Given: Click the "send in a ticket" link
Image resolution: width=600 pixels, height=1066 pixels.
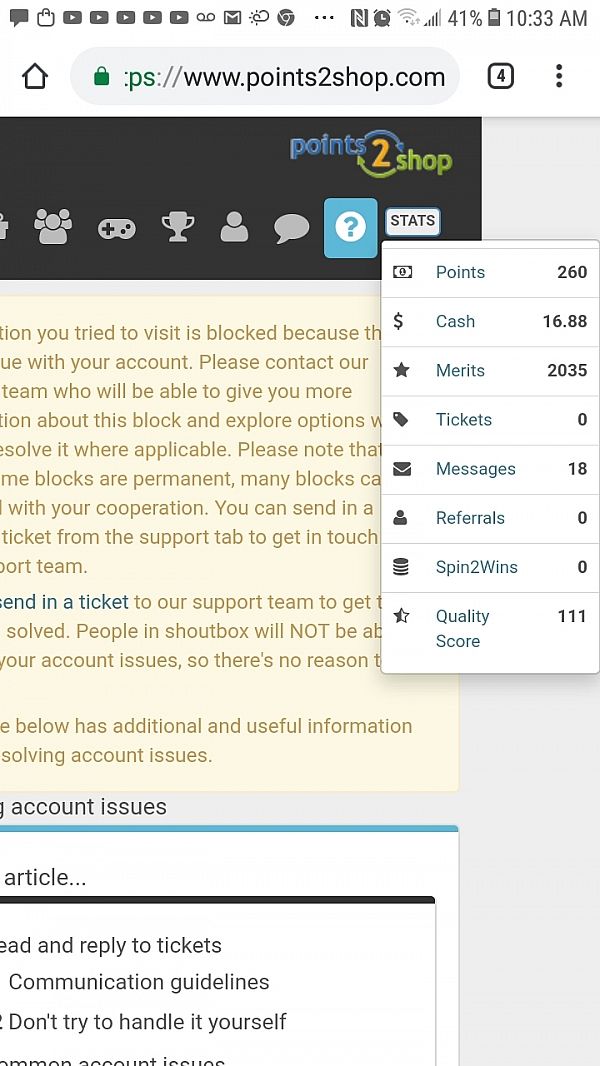Looking at the screenshot, I should [65, 602].
